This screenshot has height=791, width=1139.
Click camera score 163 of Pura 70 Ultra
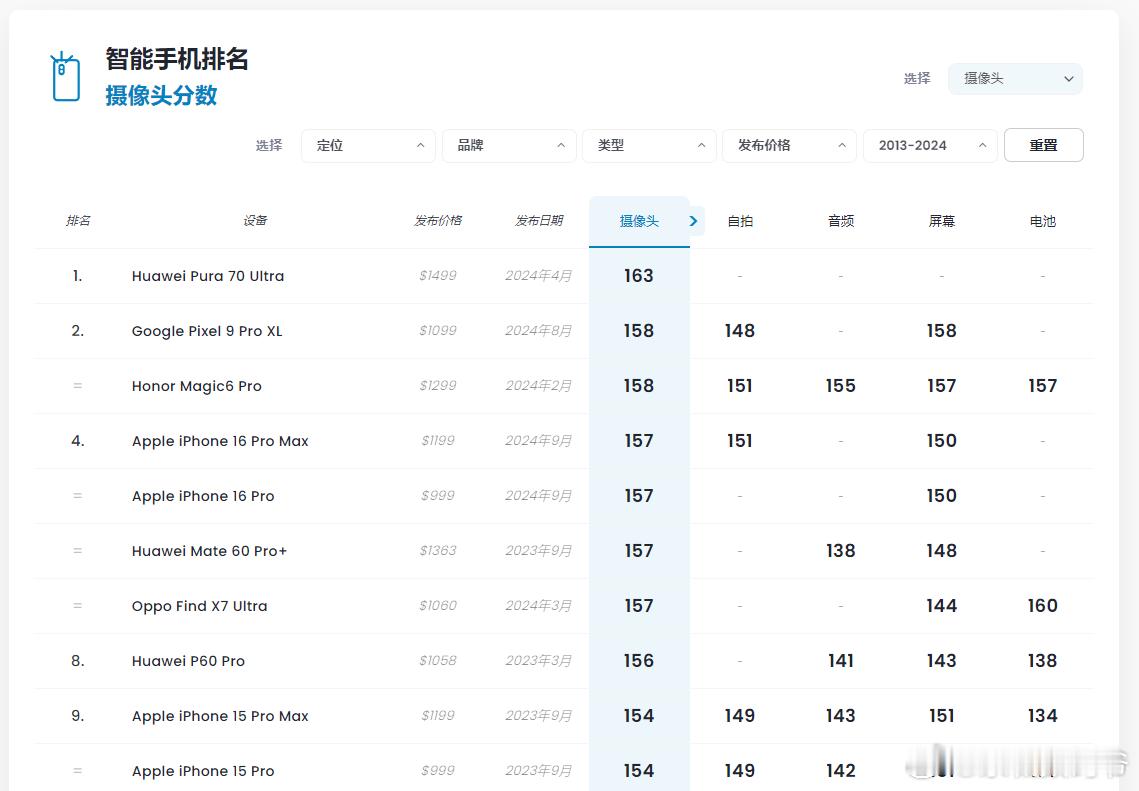[x=639, y=276]
